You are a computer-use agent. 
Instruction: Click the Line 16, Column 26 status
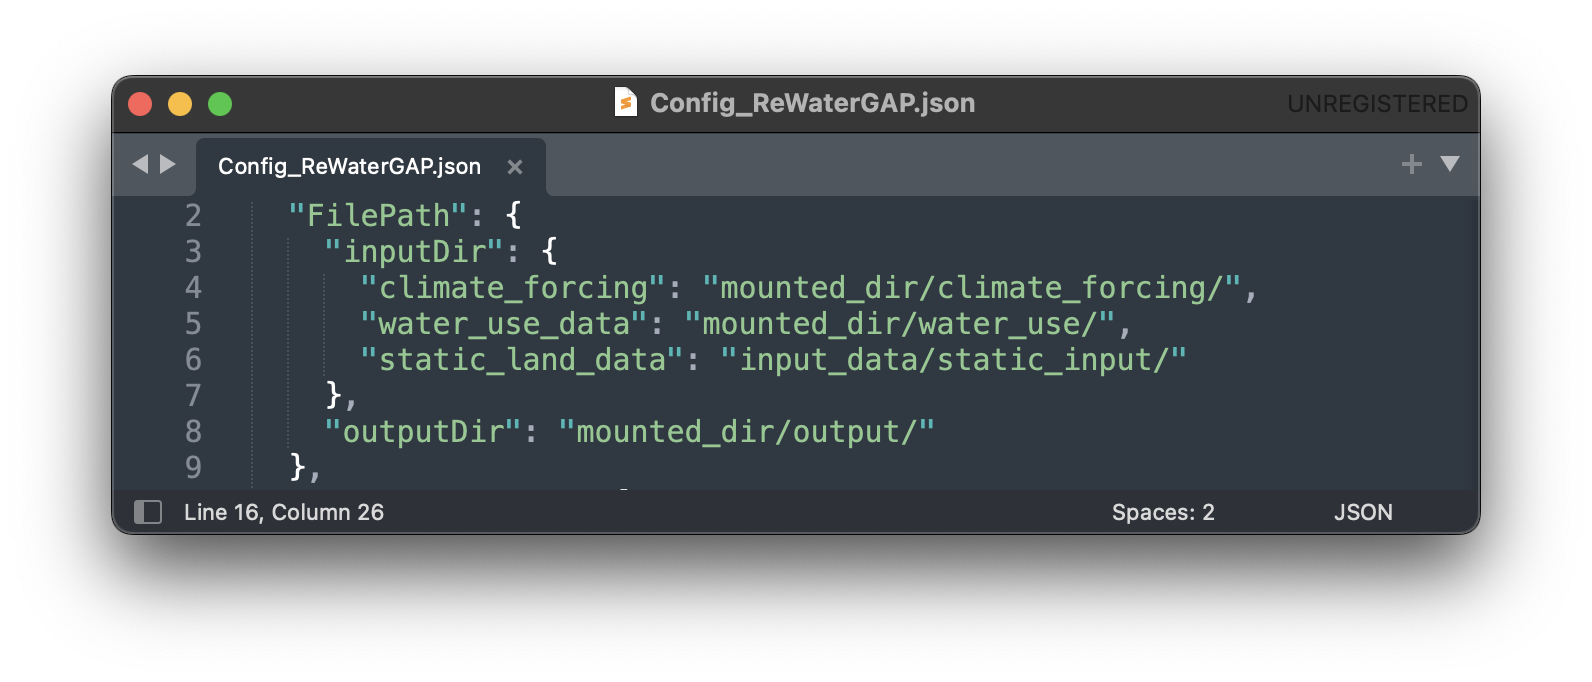pyautogui.click(x=284, y=512)
